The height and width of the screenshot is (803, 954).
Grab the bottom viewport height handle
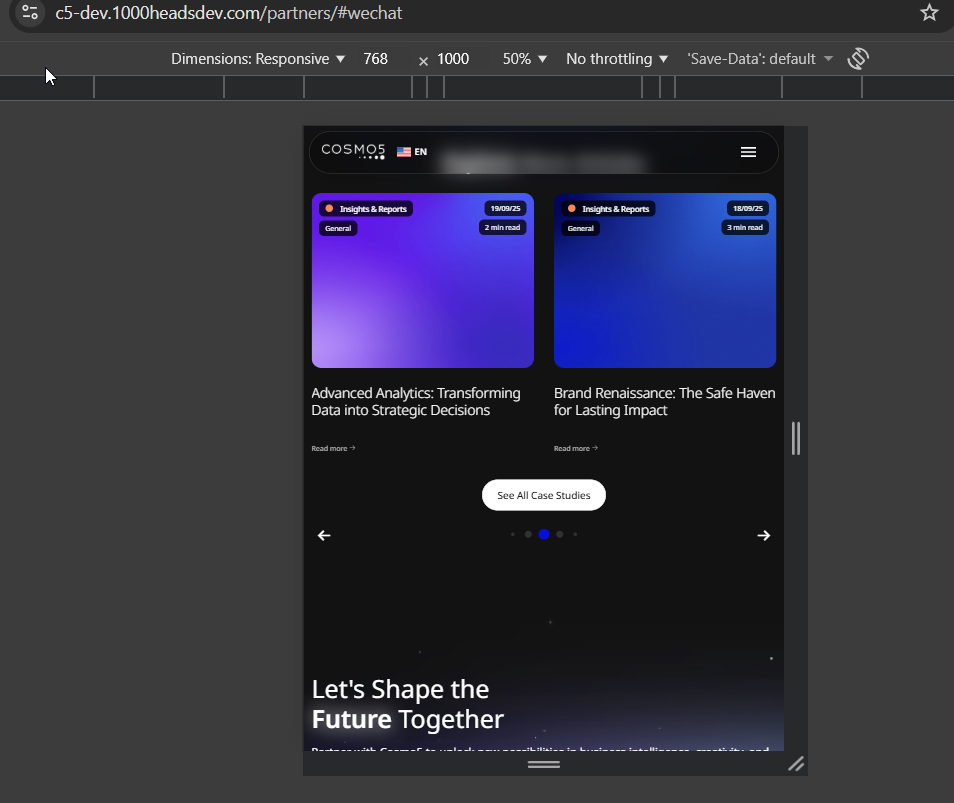click(x=544, y=764)
